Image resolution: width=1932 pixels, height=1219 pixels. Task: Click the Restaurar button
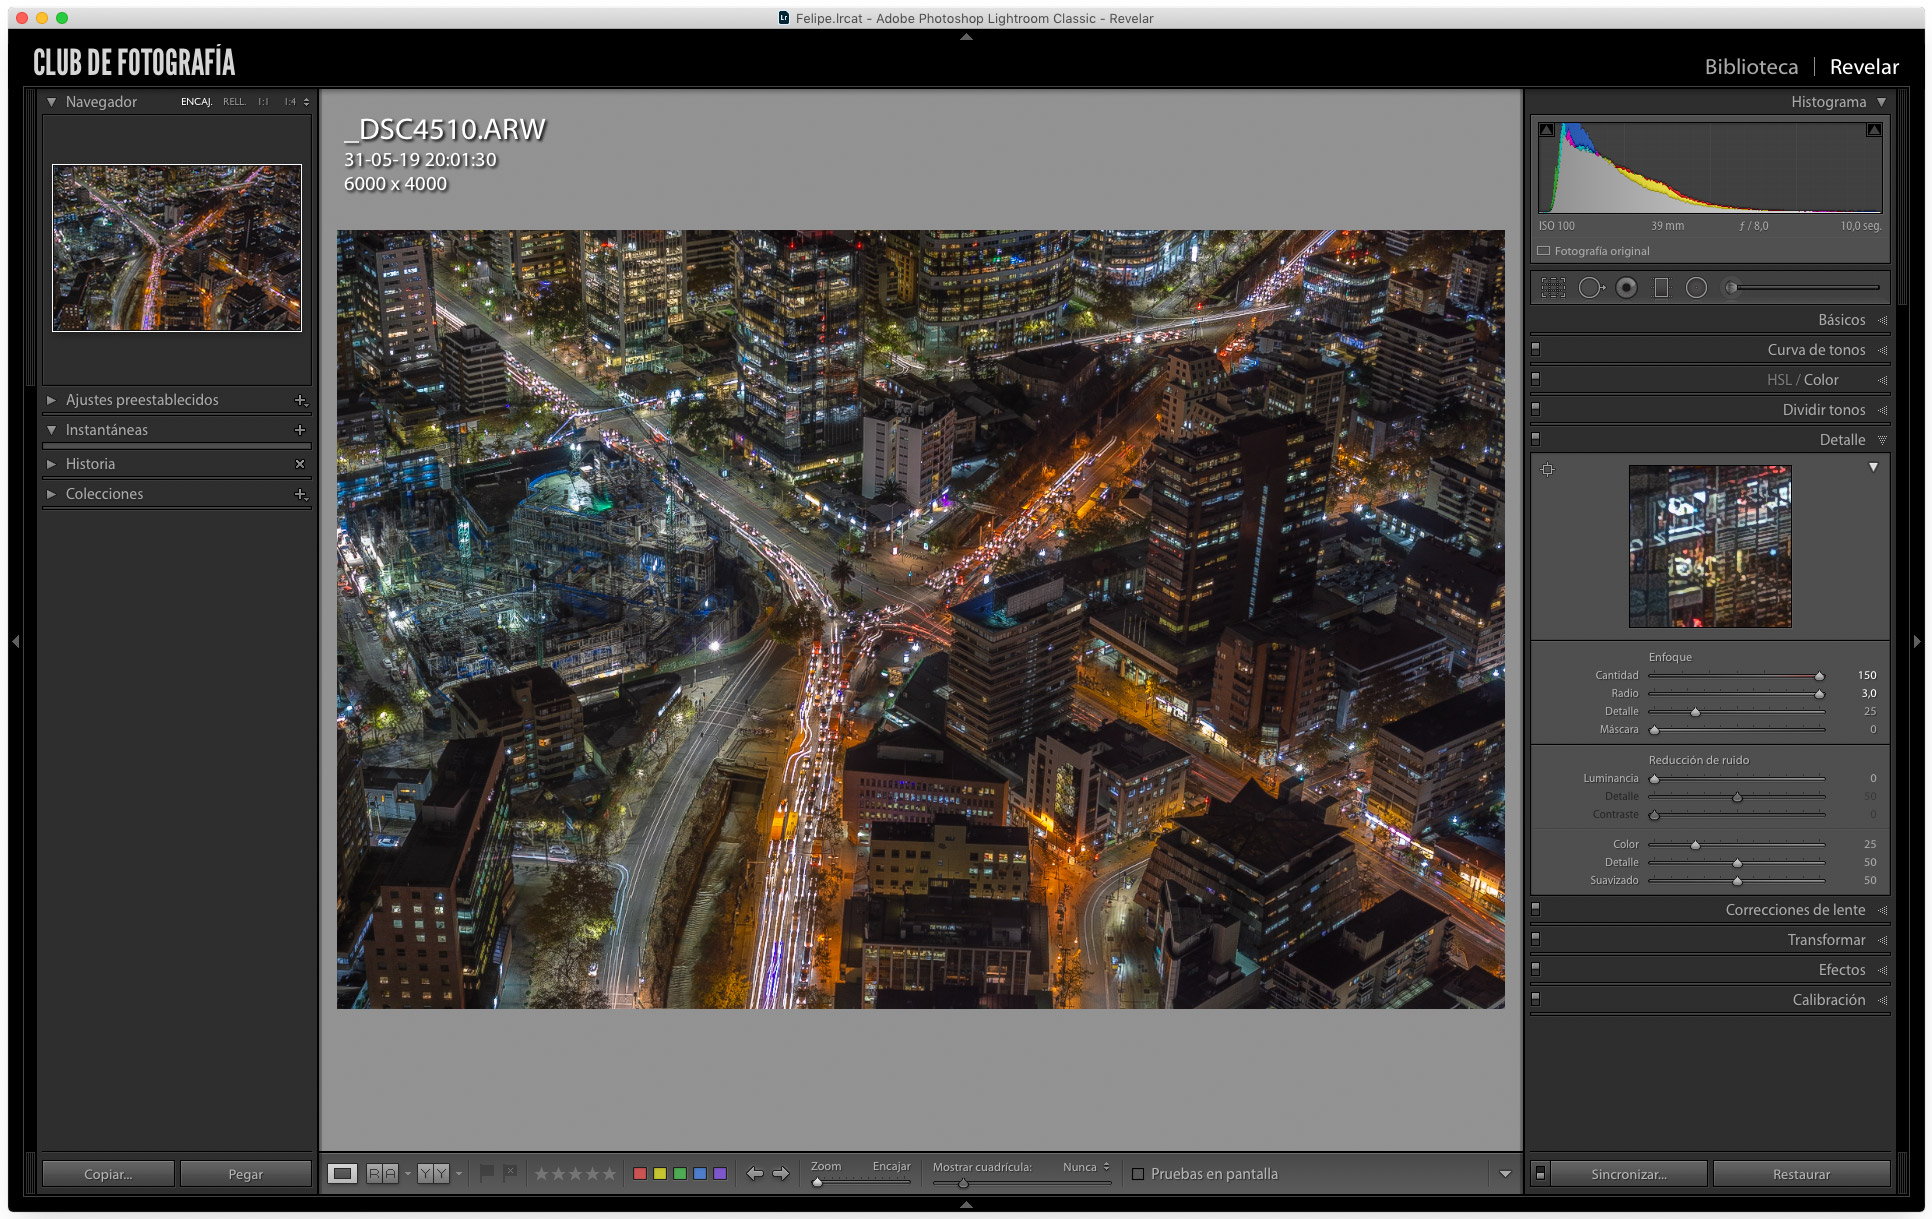click(x=1801, y=1174)
